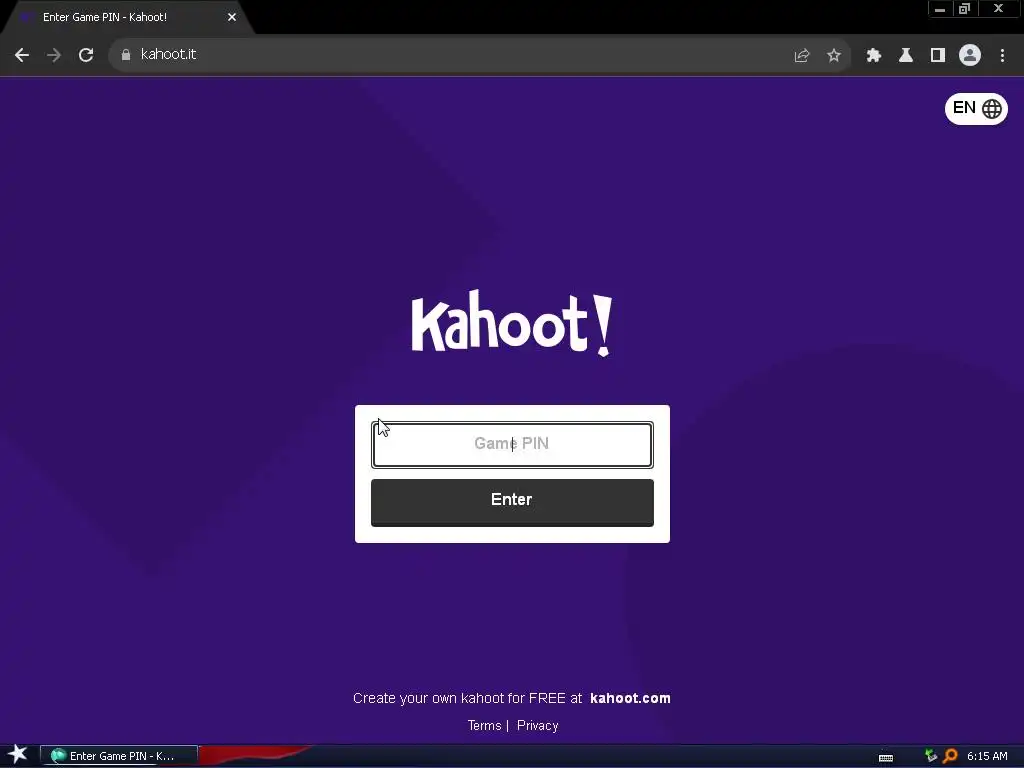Click the on-screen keyboard tray icon
Image resolution: width=1024 pixels, height=768 pixels.
click(886, 757)
